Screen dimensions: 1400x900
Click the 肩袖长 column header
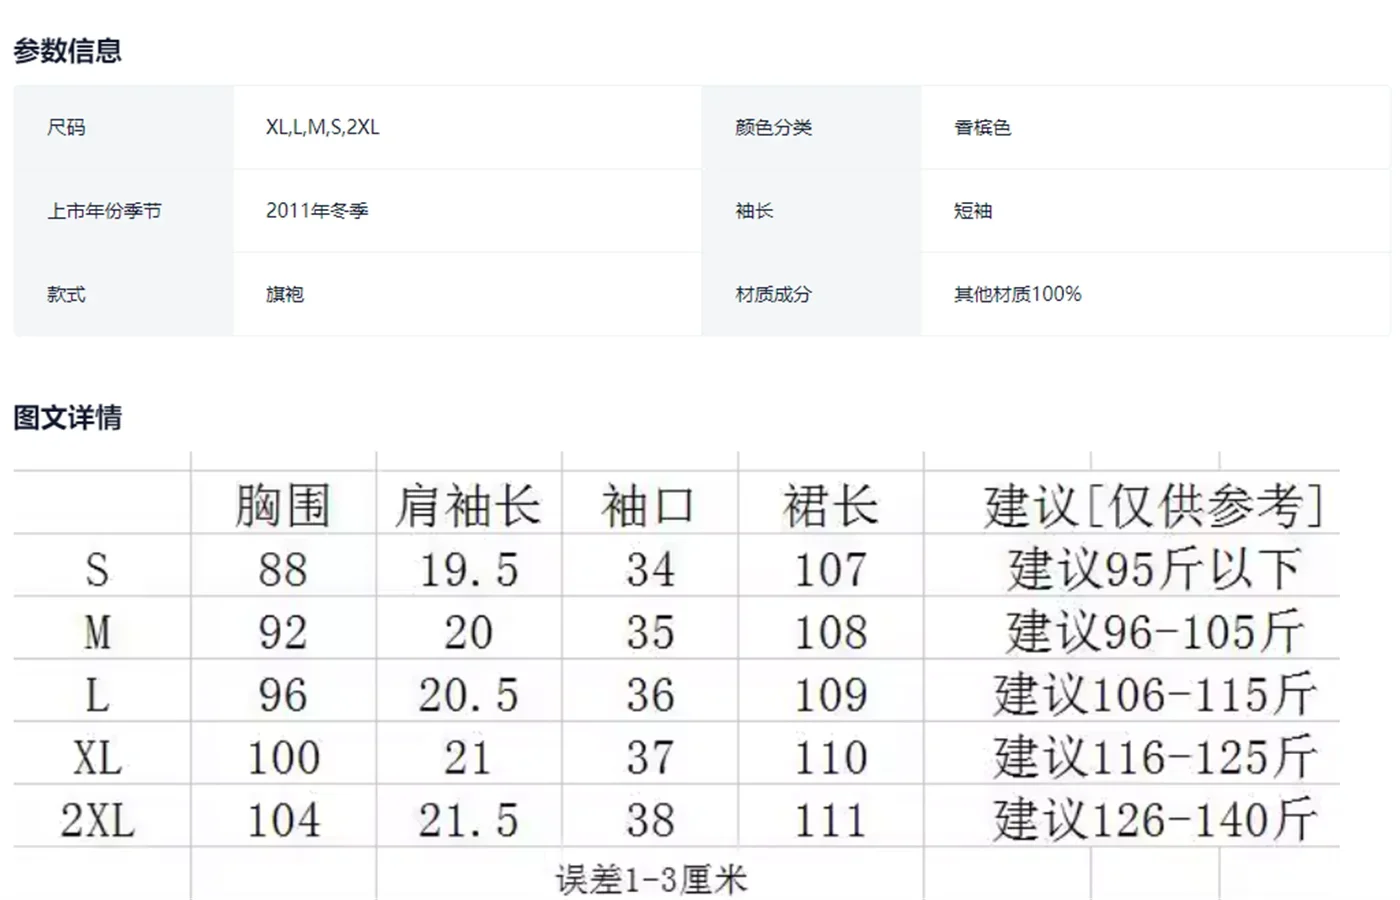(468, 505)
